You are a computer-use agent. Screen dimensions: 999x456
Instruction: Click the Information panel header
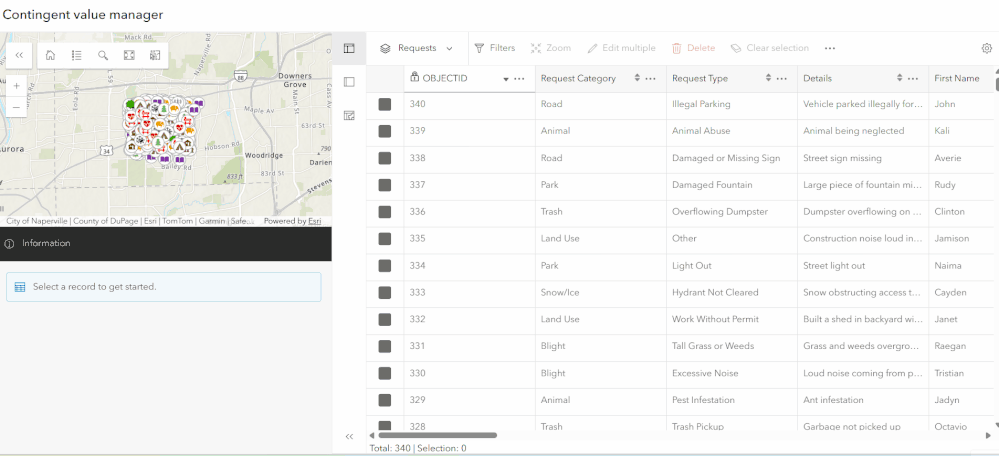click(x=166, y=243)
